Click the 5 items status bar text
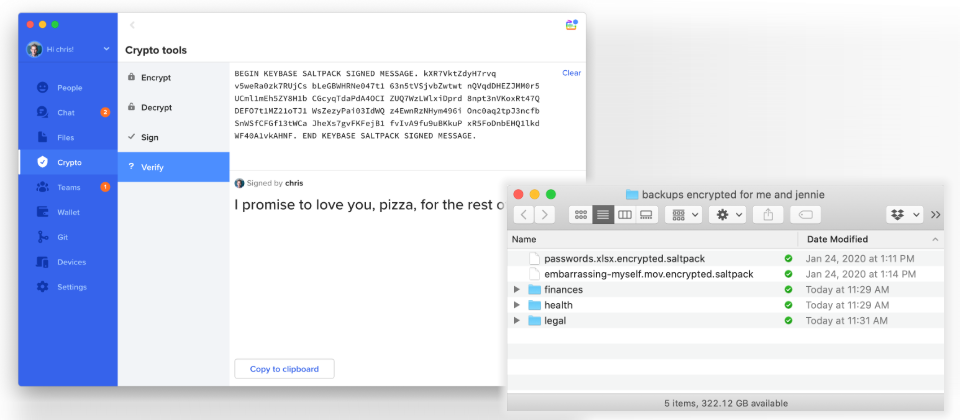This screenshot has height=420, width=960. 726,403
